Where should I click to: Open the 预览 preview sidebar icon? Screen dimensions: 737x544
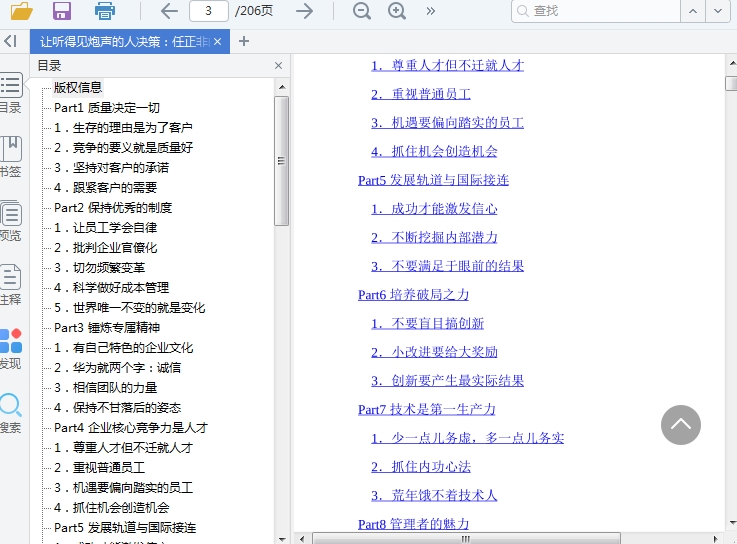(x=10, y=221)
